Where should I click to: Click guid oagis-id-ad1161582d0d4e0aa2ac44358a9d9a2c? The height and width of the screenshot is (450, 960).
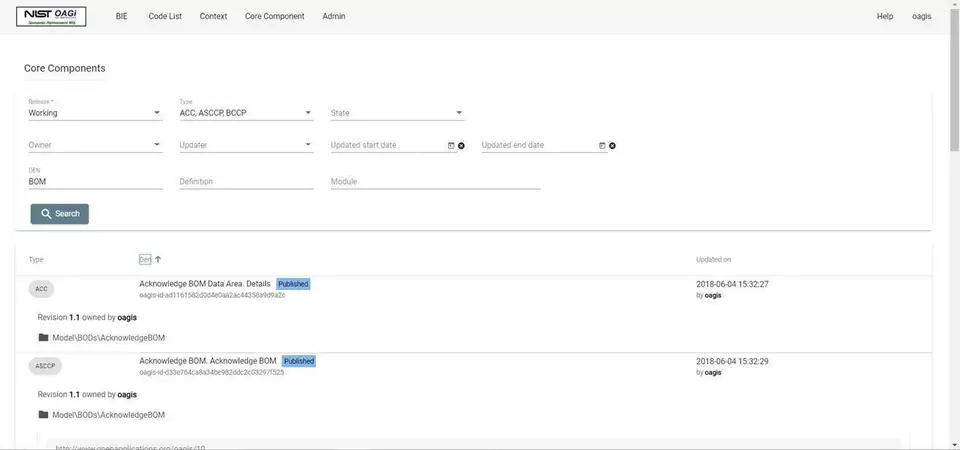pos(212,295)
